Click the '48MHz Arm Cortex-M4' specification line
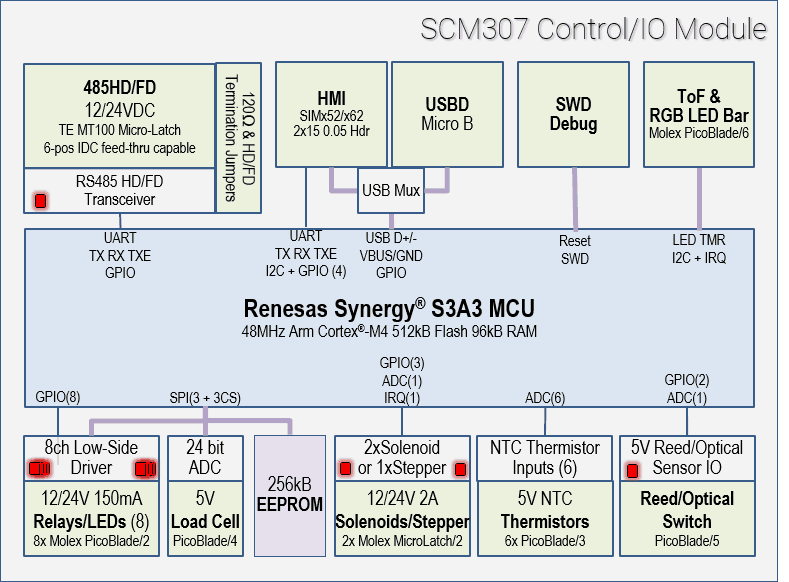The image size is (789, 582). pyautogui.click(x=389, y=331)
